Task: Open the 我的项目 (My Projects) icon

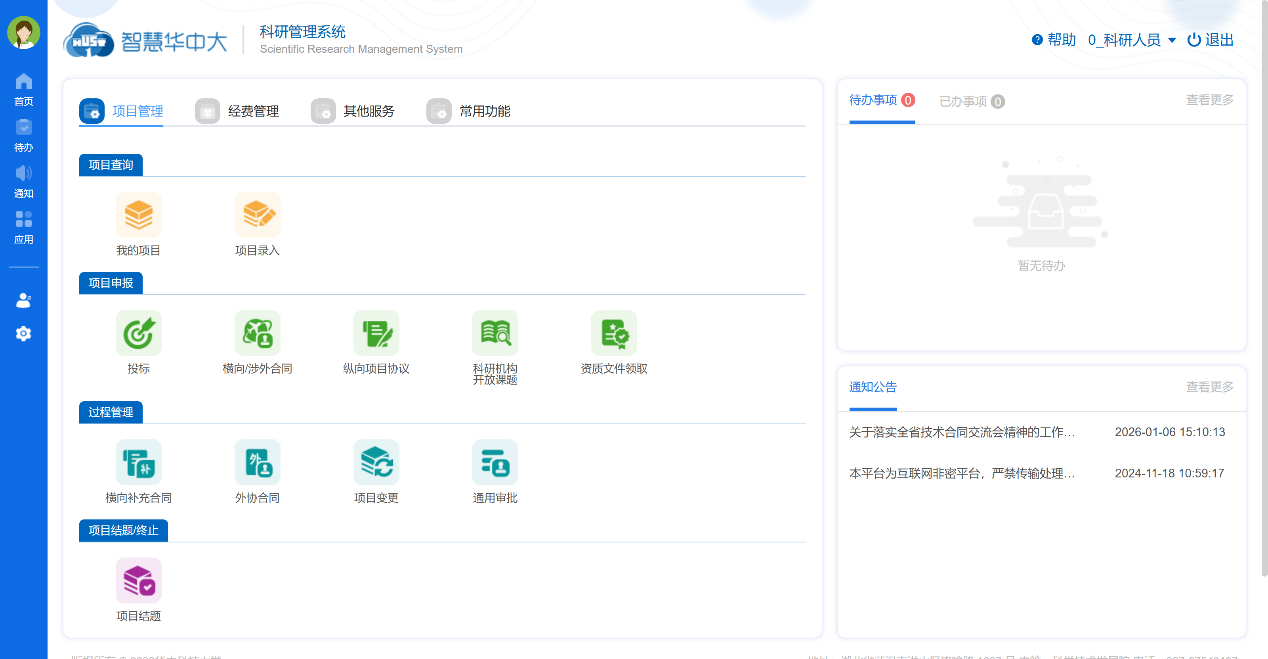Action: (x=138, y=222)
